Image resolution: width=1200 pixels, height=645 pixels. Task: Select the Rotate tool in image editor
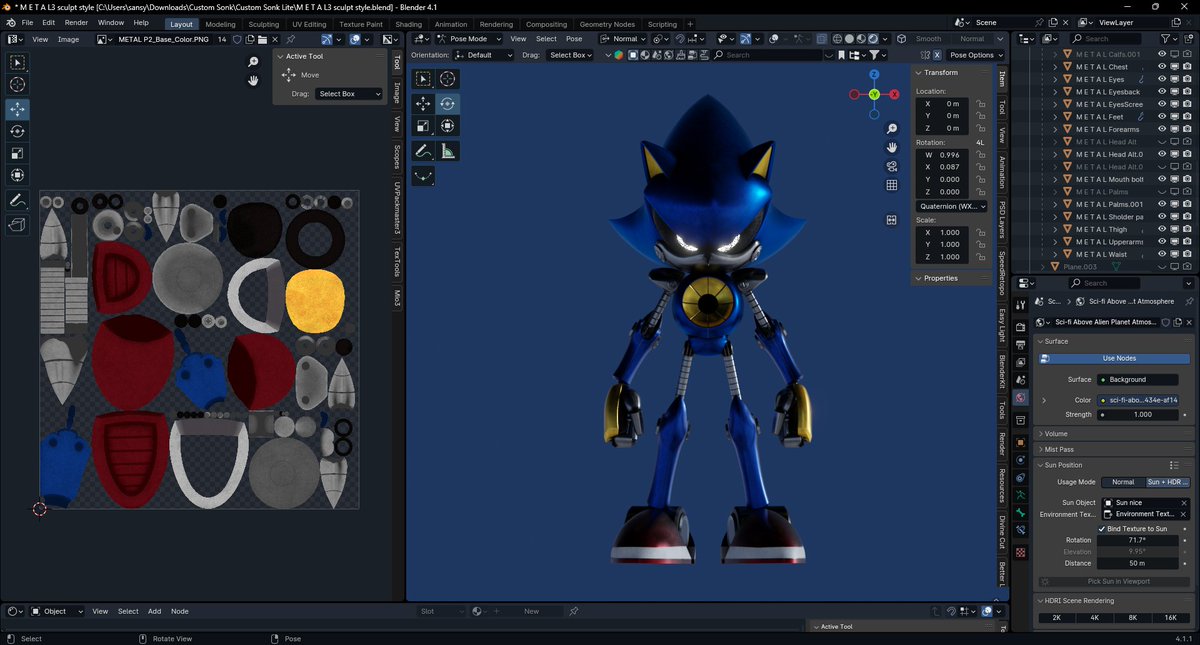pyautogui.click(x=18, y=131)
